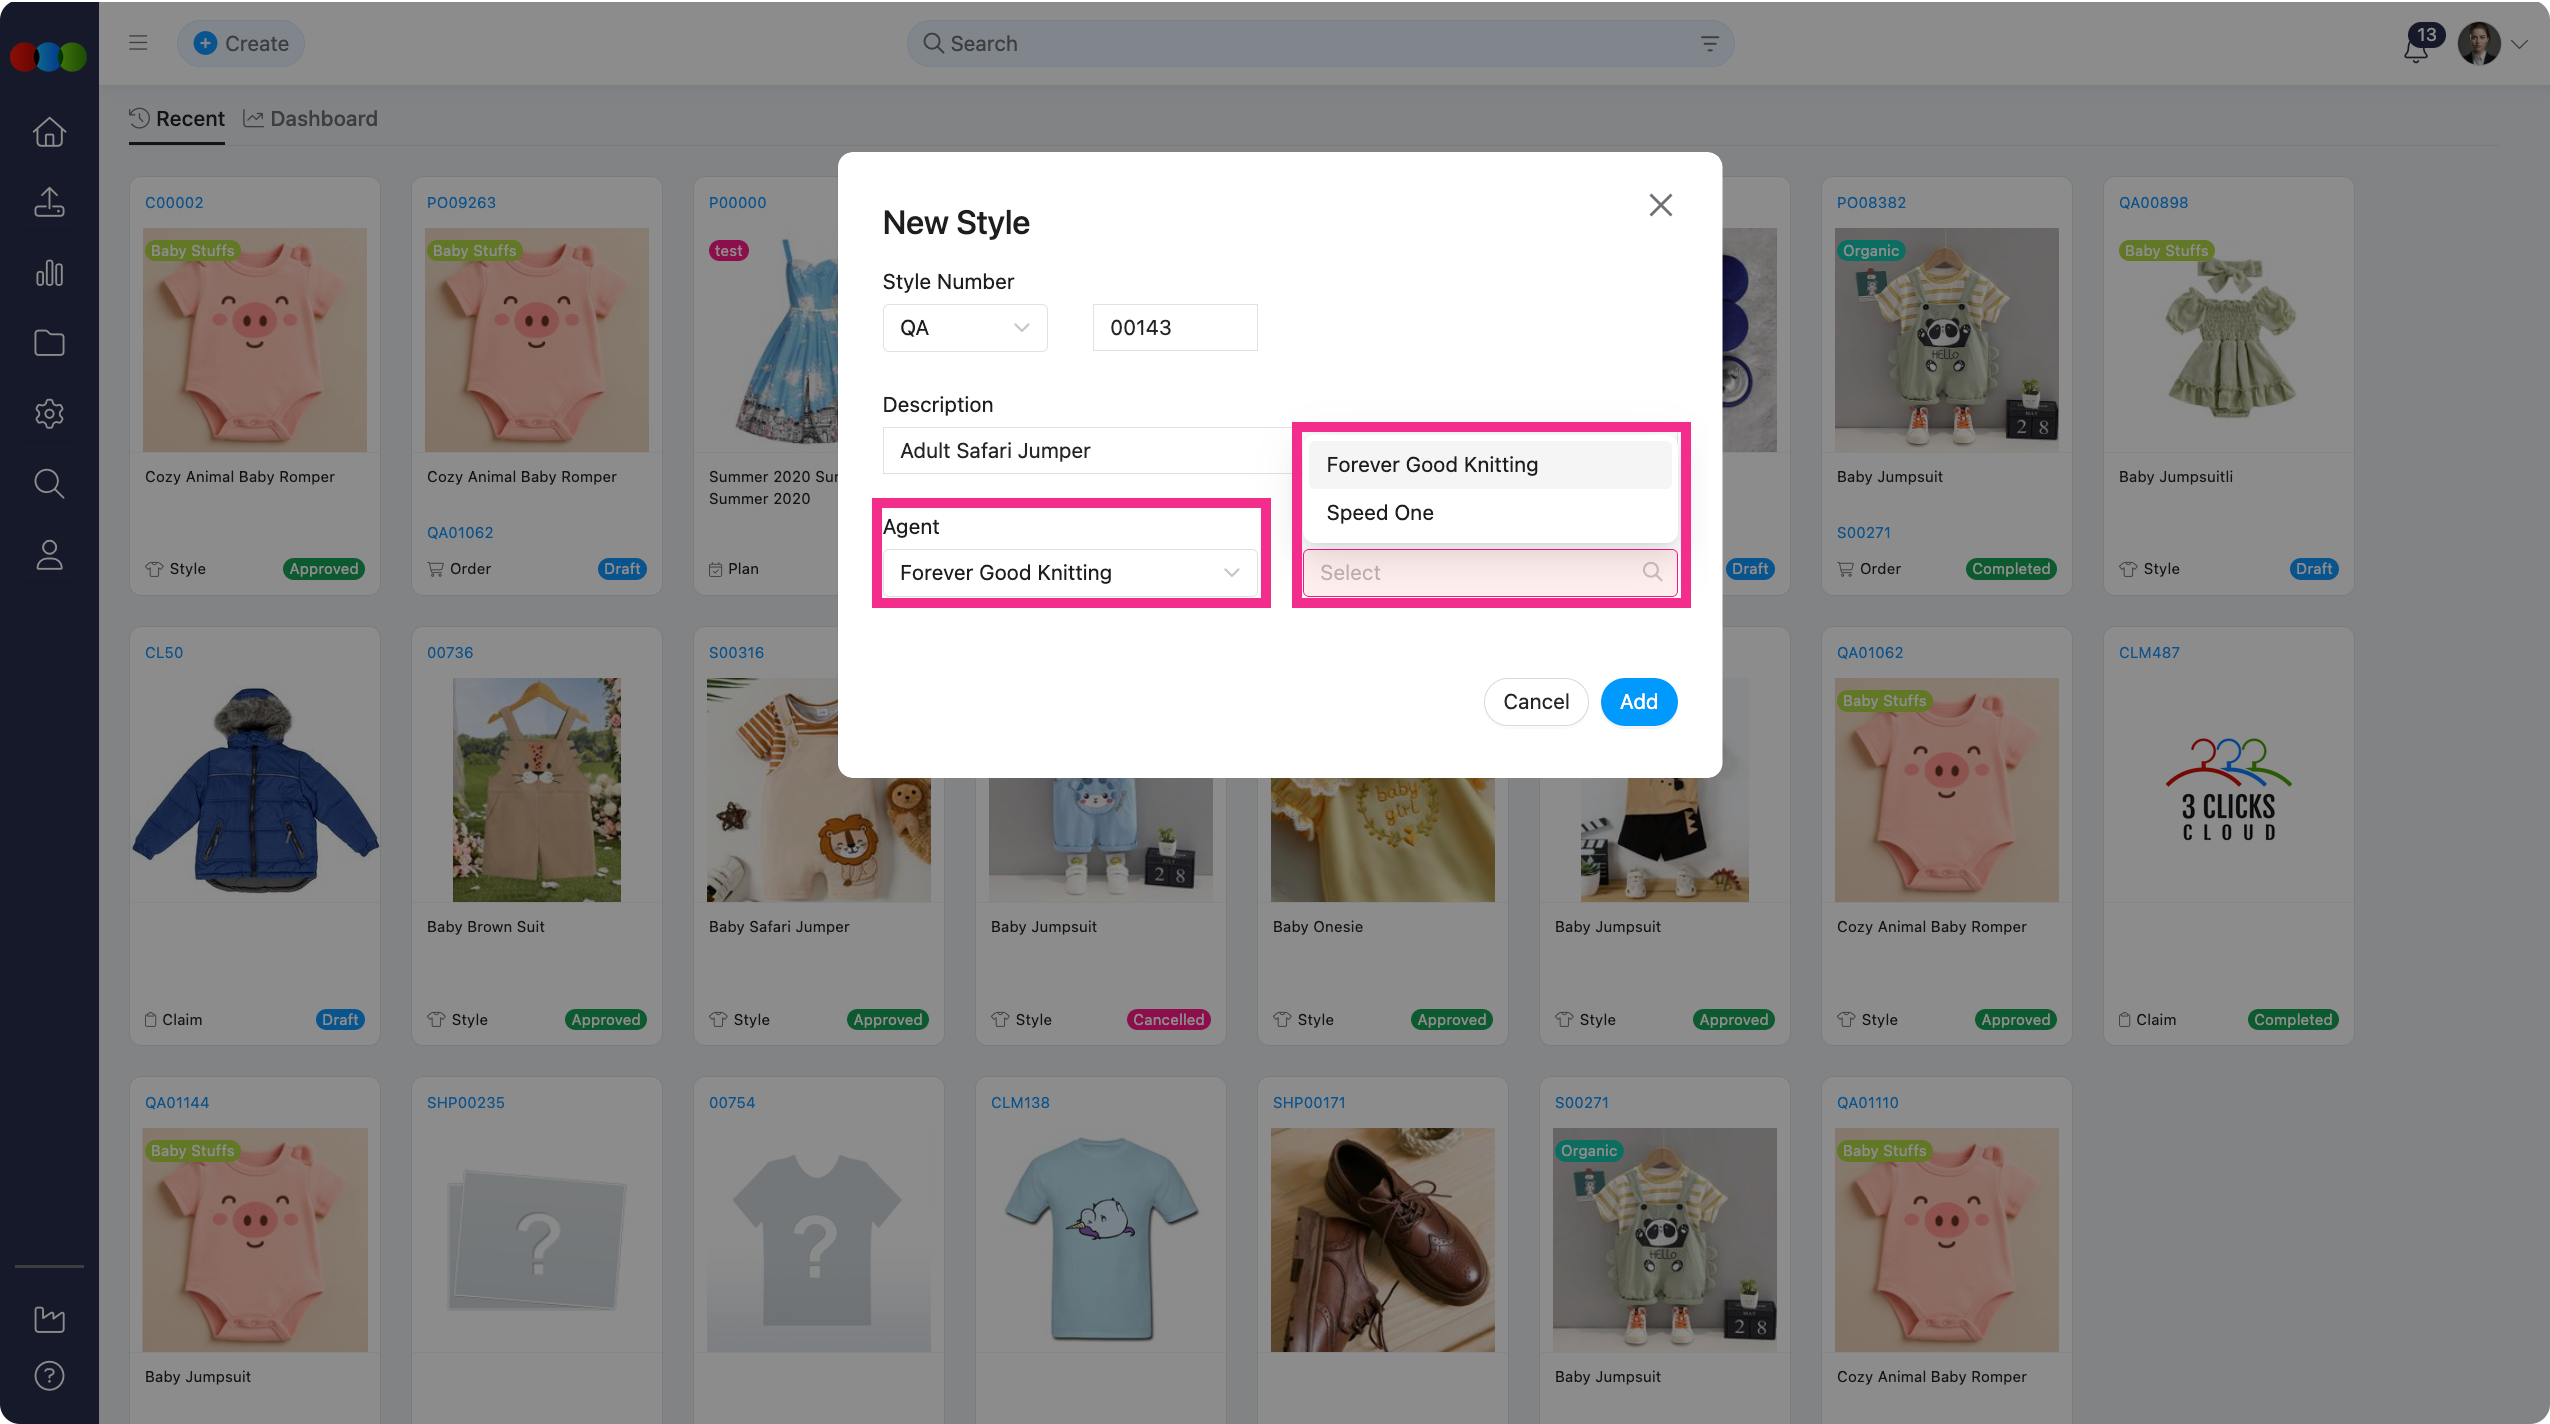The height and width of the screenshot is (1424, 2550).
Task: Click the Cancel button
Action: (1535, 702)
